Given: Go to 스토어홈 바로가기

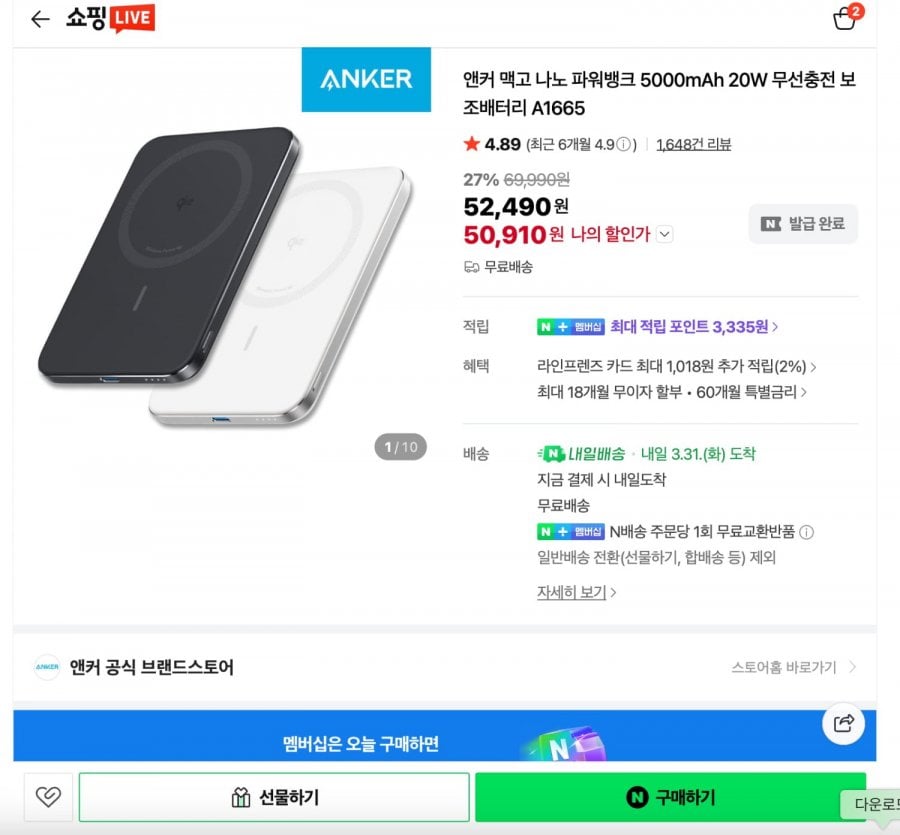Looking at the screenshot, I should pyautogui.click(x=794, y=667).
